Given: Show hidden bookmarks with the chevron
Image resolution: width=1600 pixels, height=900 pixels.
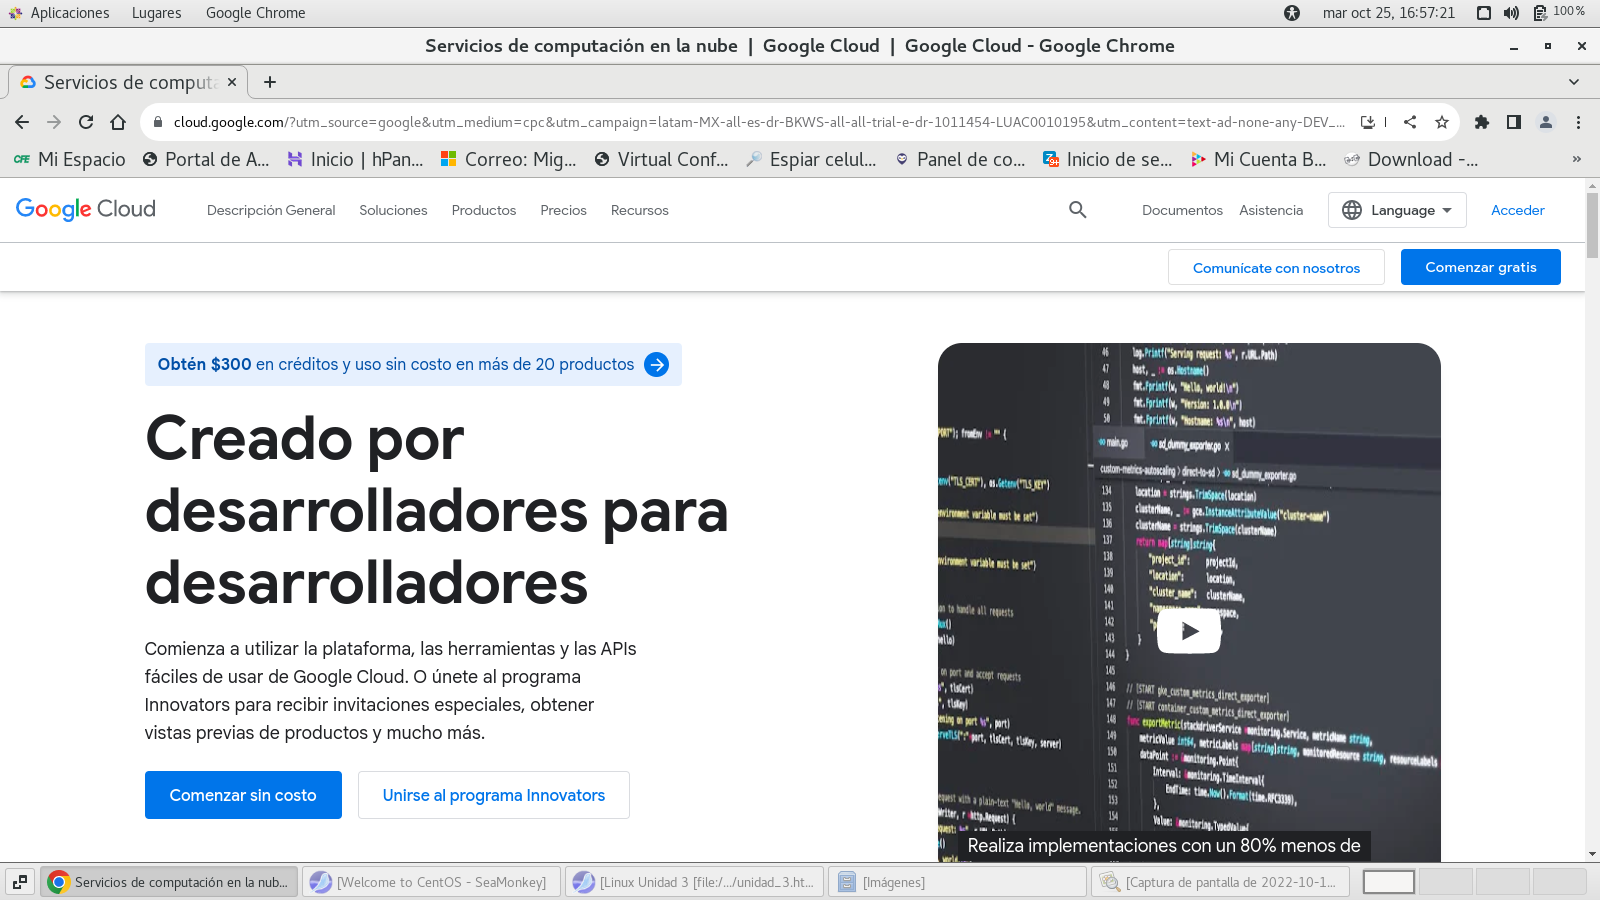Looking at the screenshot, I should tap(1577, 159).
